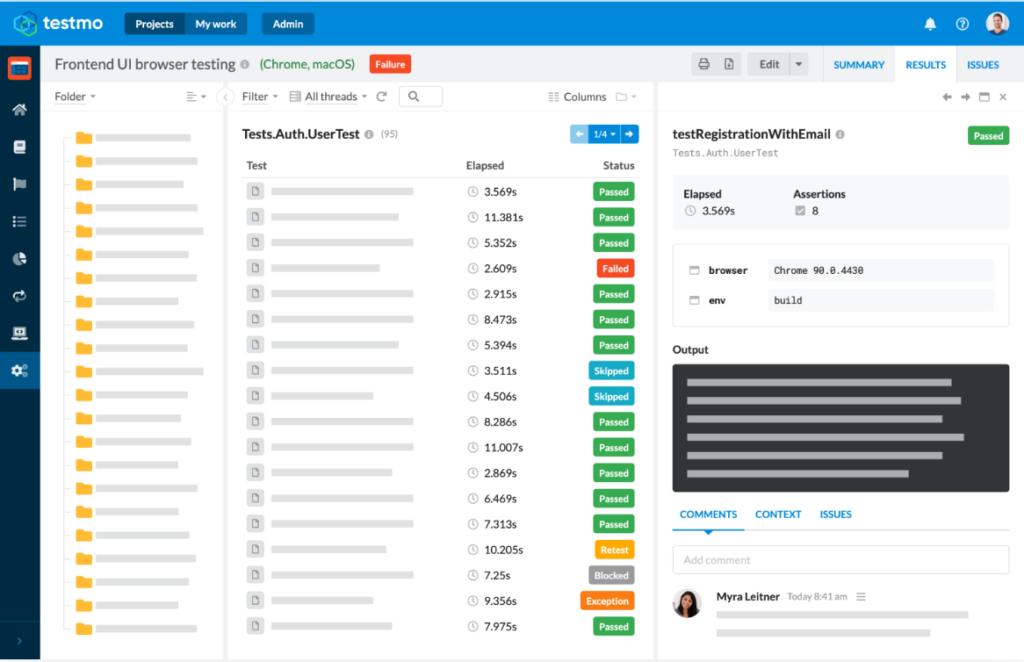Open the Dashboard home icon in sidebar
This screenshot has width=1024, height=662.
coord(20,109)
